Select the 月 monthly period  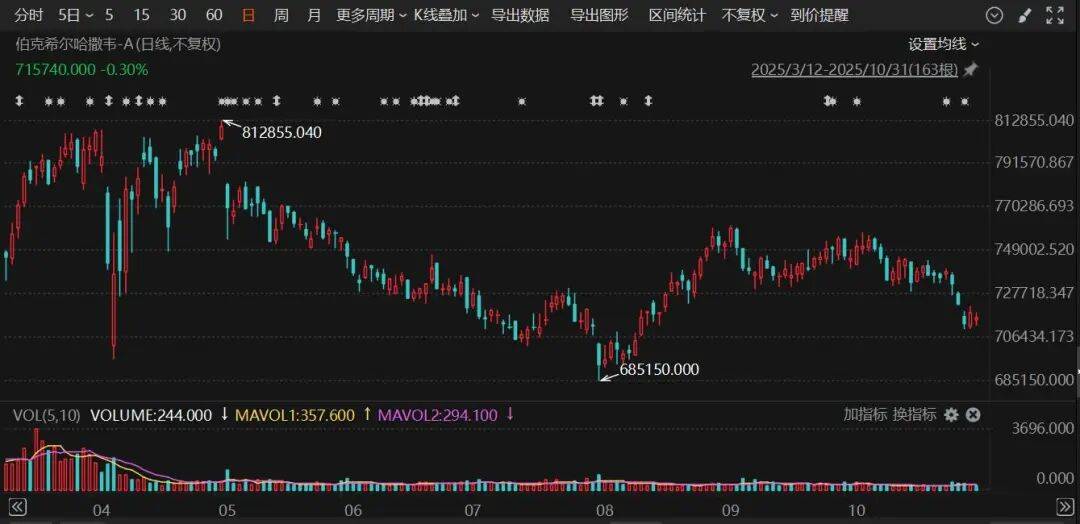pos(314,15)
